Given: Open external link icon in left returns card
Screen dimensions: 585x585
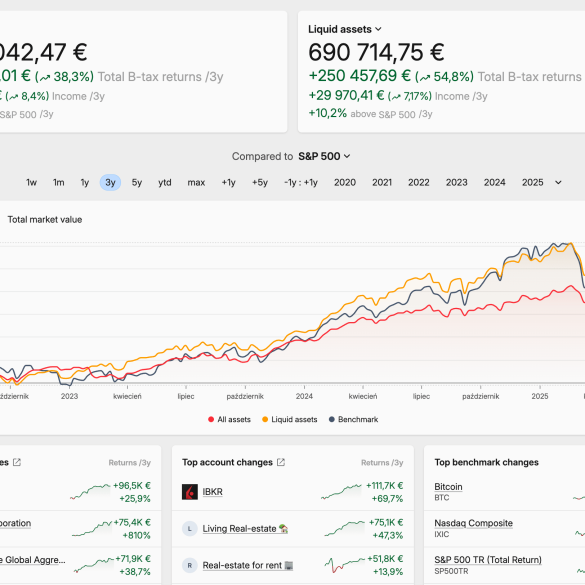Looking at the screenshot, I should coord(17,462).
